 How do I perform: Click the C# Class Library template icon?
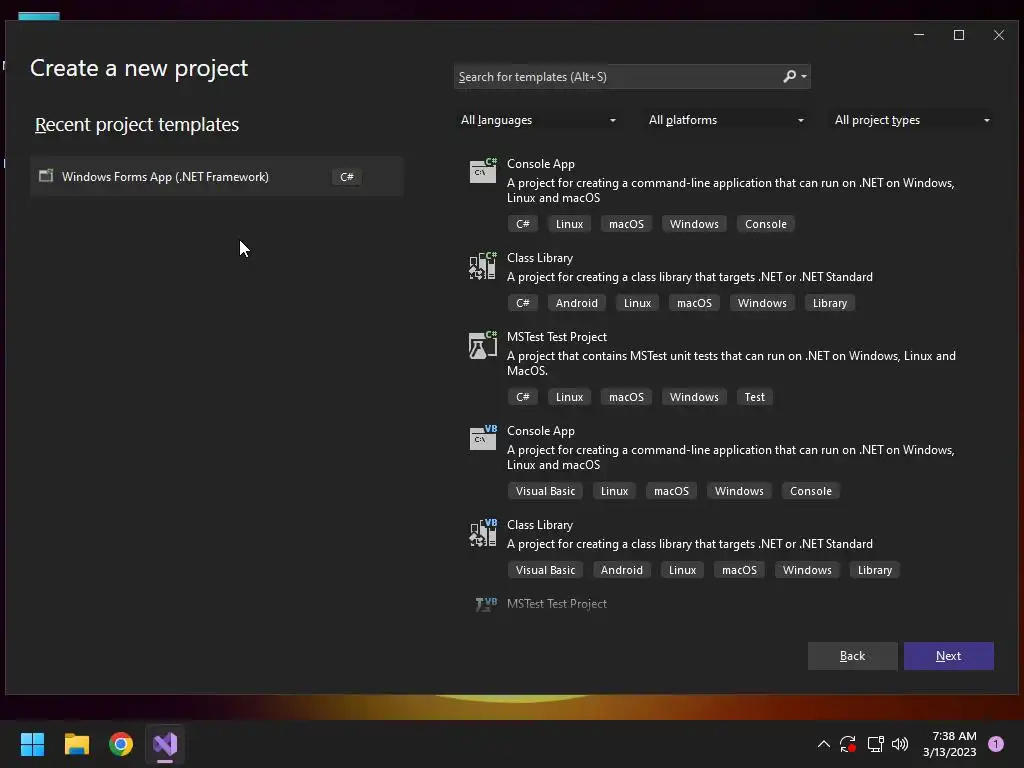point(483,265)
